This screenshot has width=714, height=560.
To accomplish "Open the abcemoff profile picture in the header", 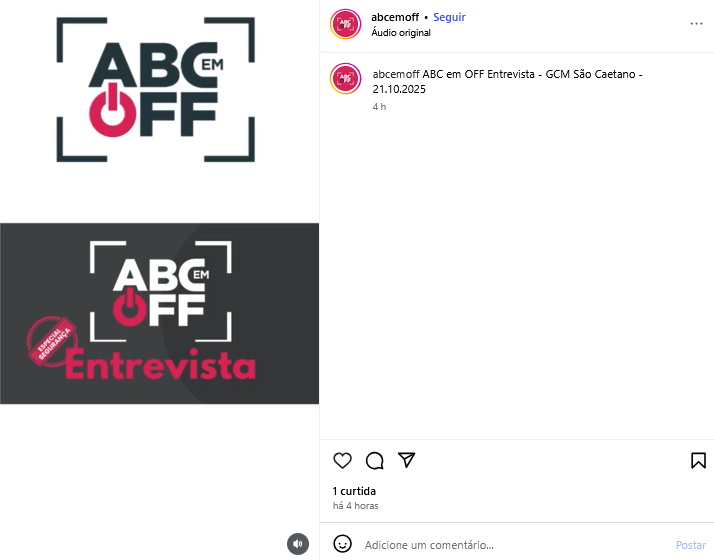I will [346, 24].
